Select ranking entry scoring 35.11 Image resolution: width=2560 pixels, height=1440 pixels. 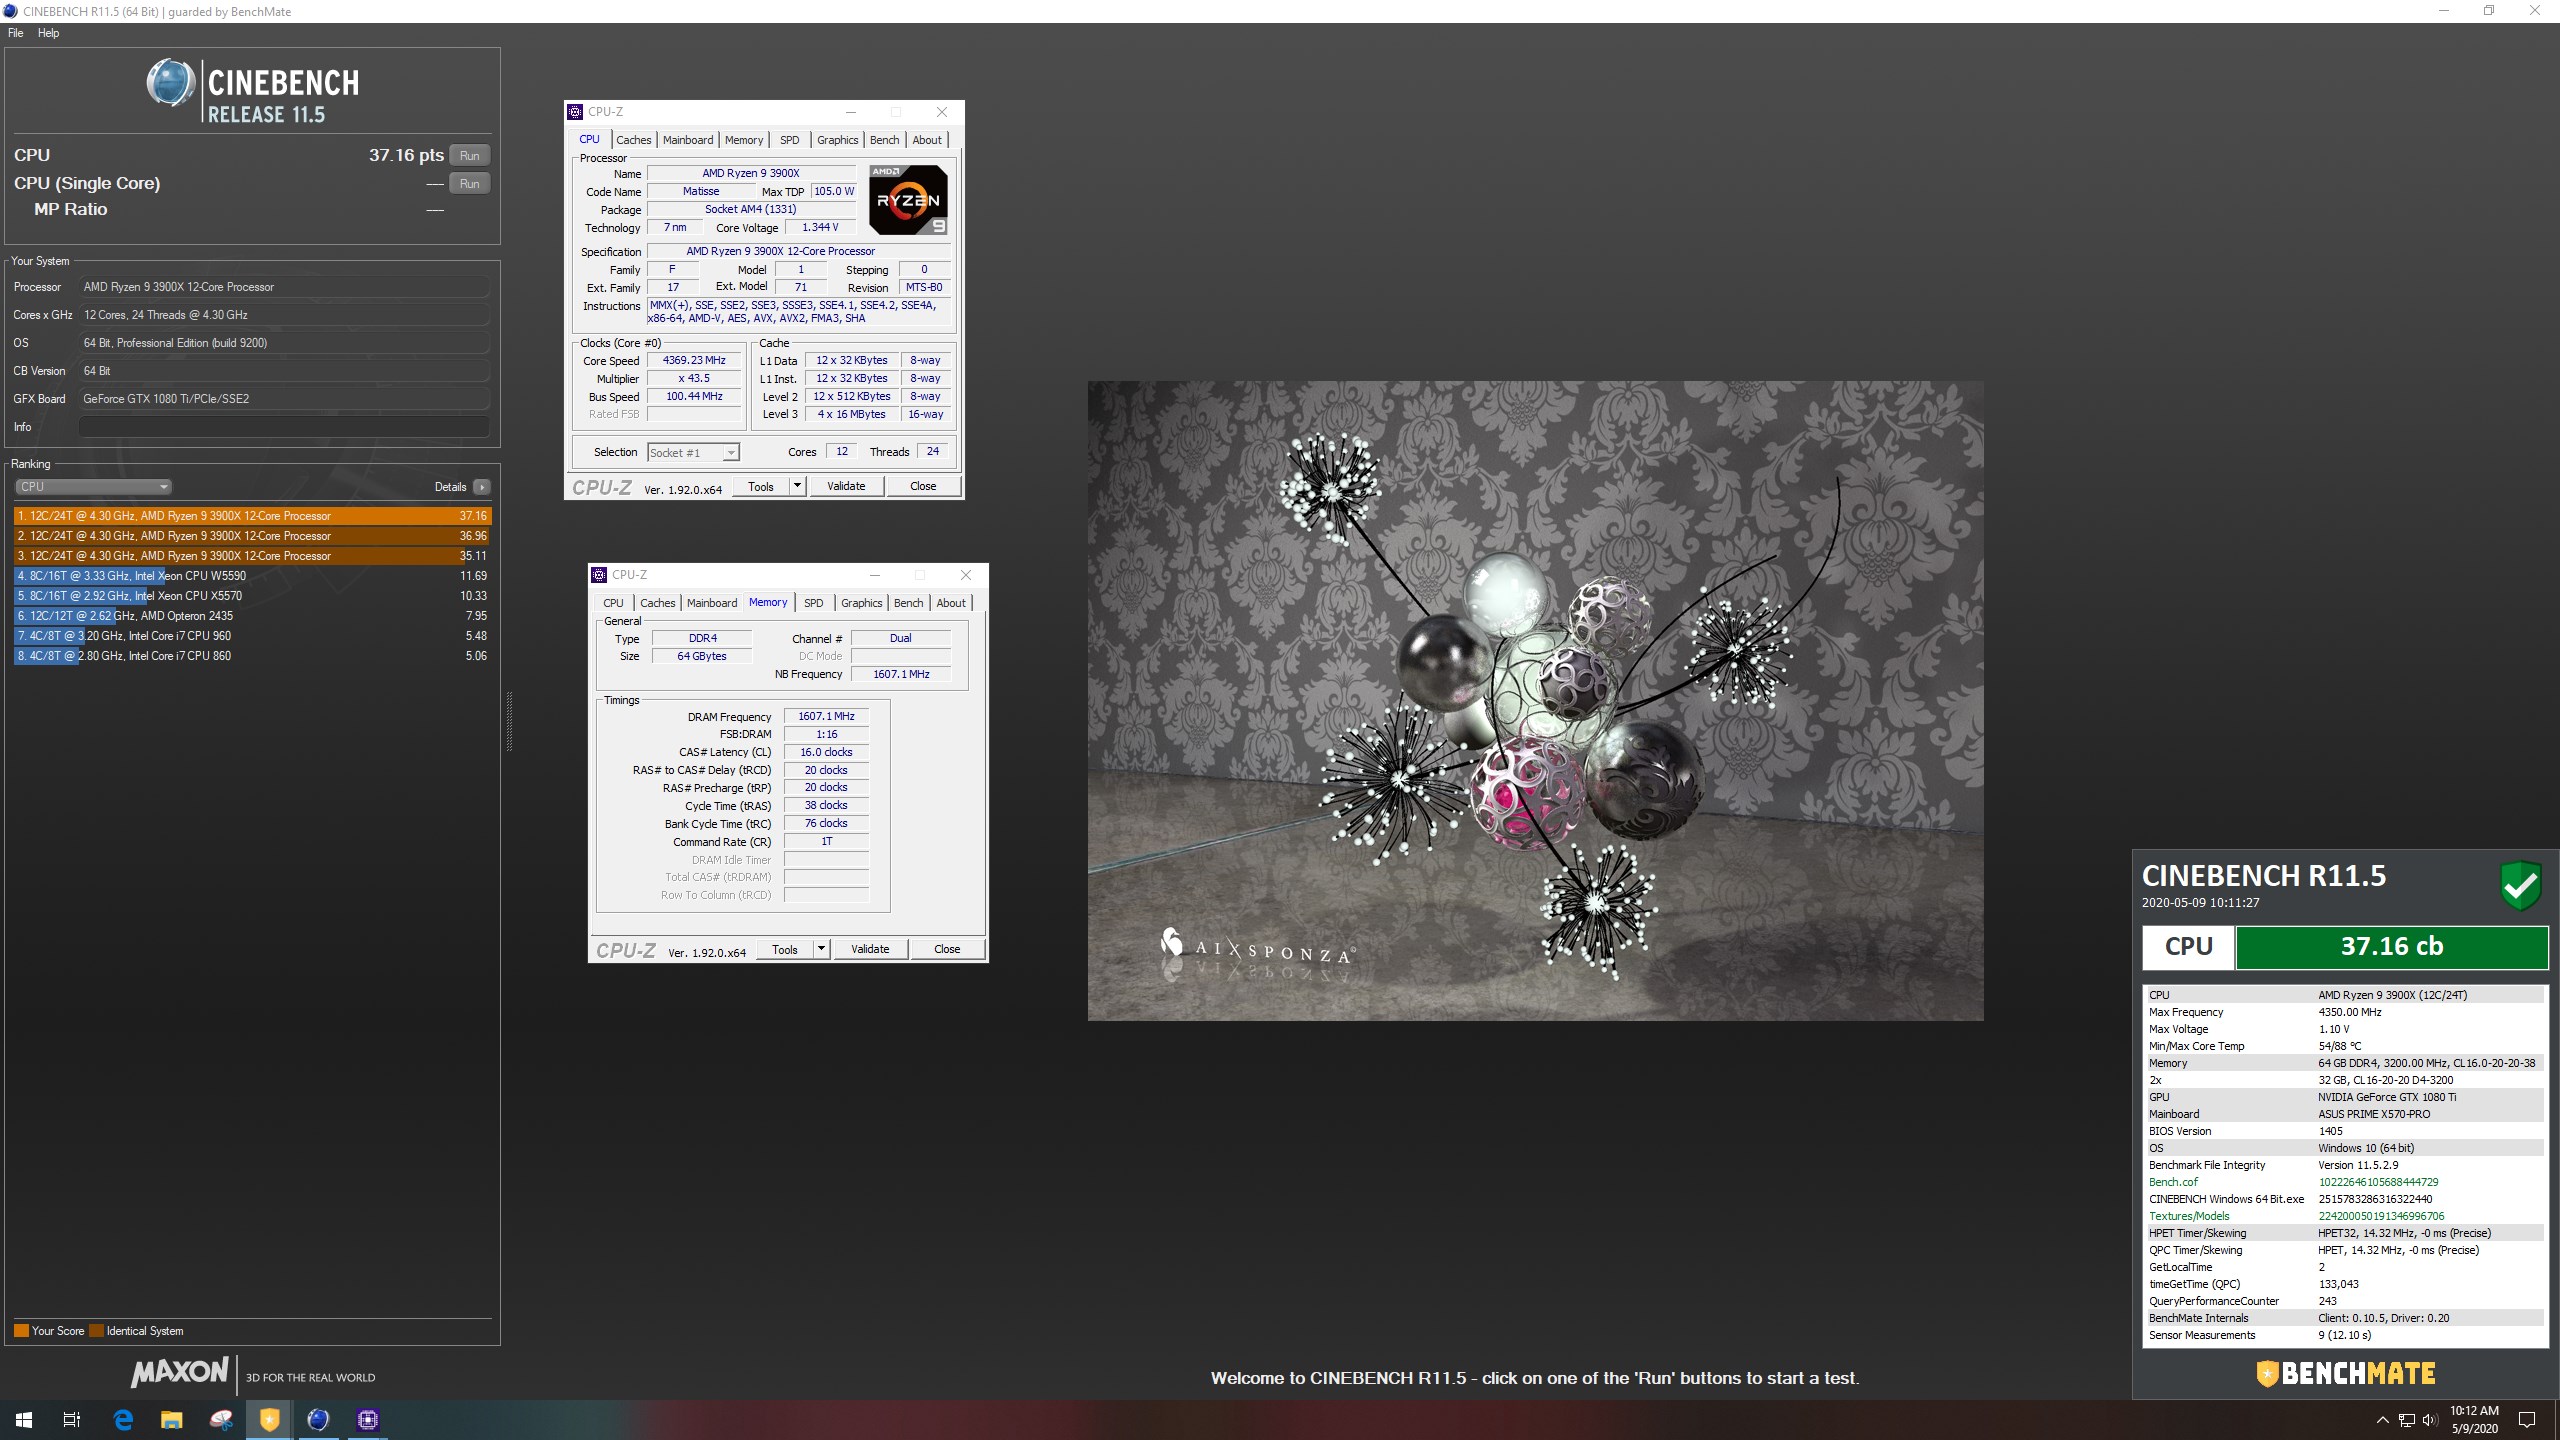(253, 556)
